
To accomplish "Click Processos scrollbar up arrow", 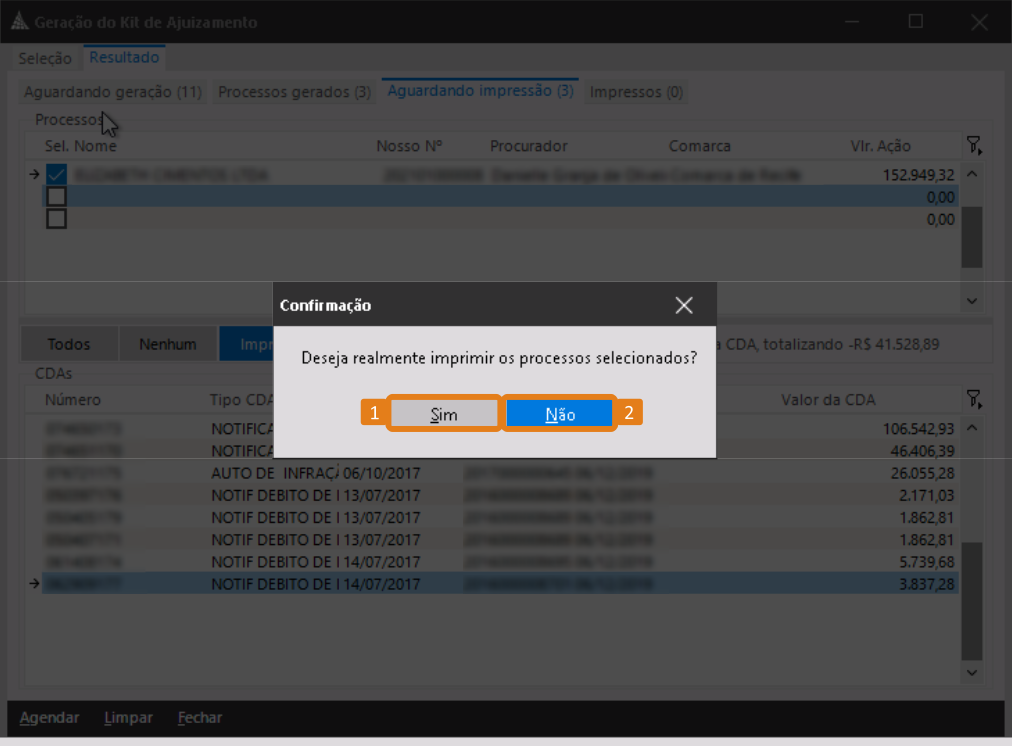I will [x=972, y=174].
